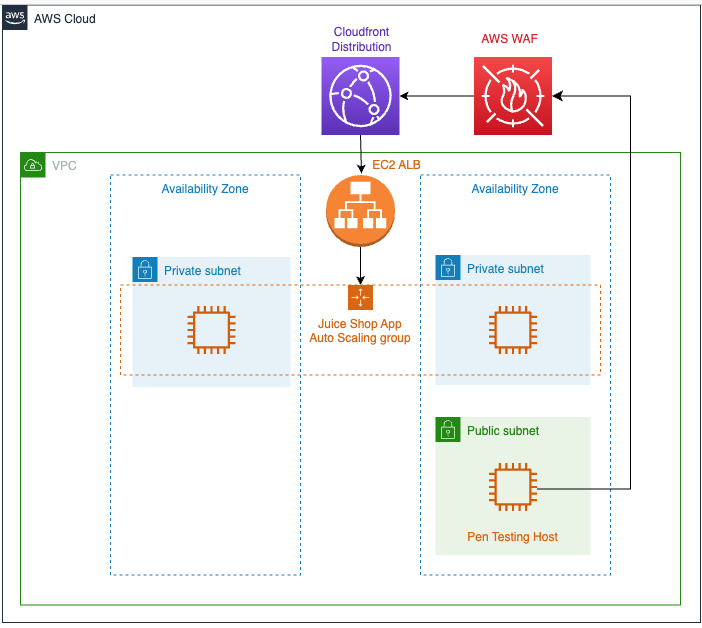702x628 pixels.
Task: Click the 'EC2 ALB' label
Action: [x=396, y=165]
